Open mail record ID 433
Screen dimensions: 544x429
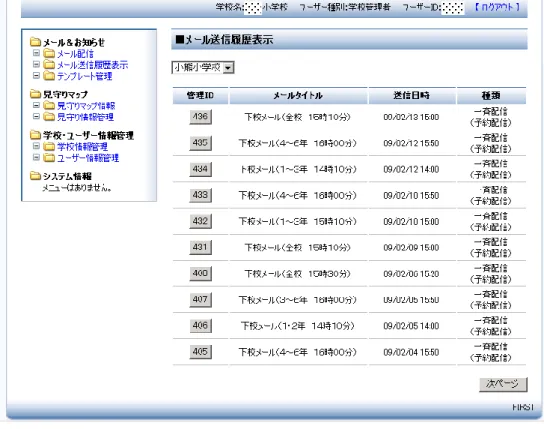(x=201, y=195)
